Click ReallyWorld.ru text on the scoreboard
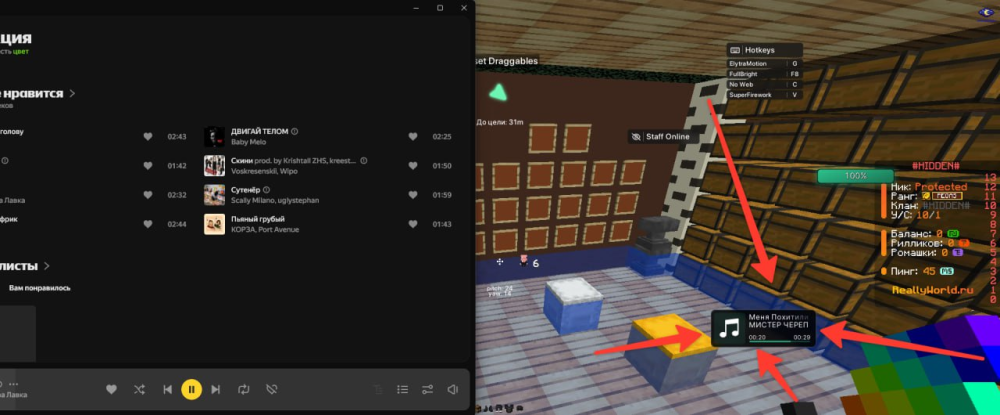Screen dimensions: 1000x415 pos(933,290)
